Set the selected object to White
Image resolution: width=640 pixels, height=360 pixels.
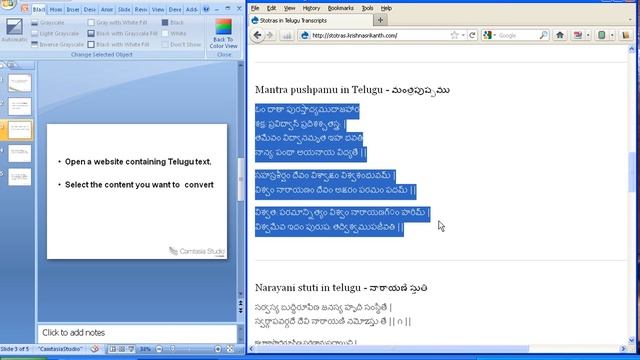pyautogui.click(x=174, y=33)
